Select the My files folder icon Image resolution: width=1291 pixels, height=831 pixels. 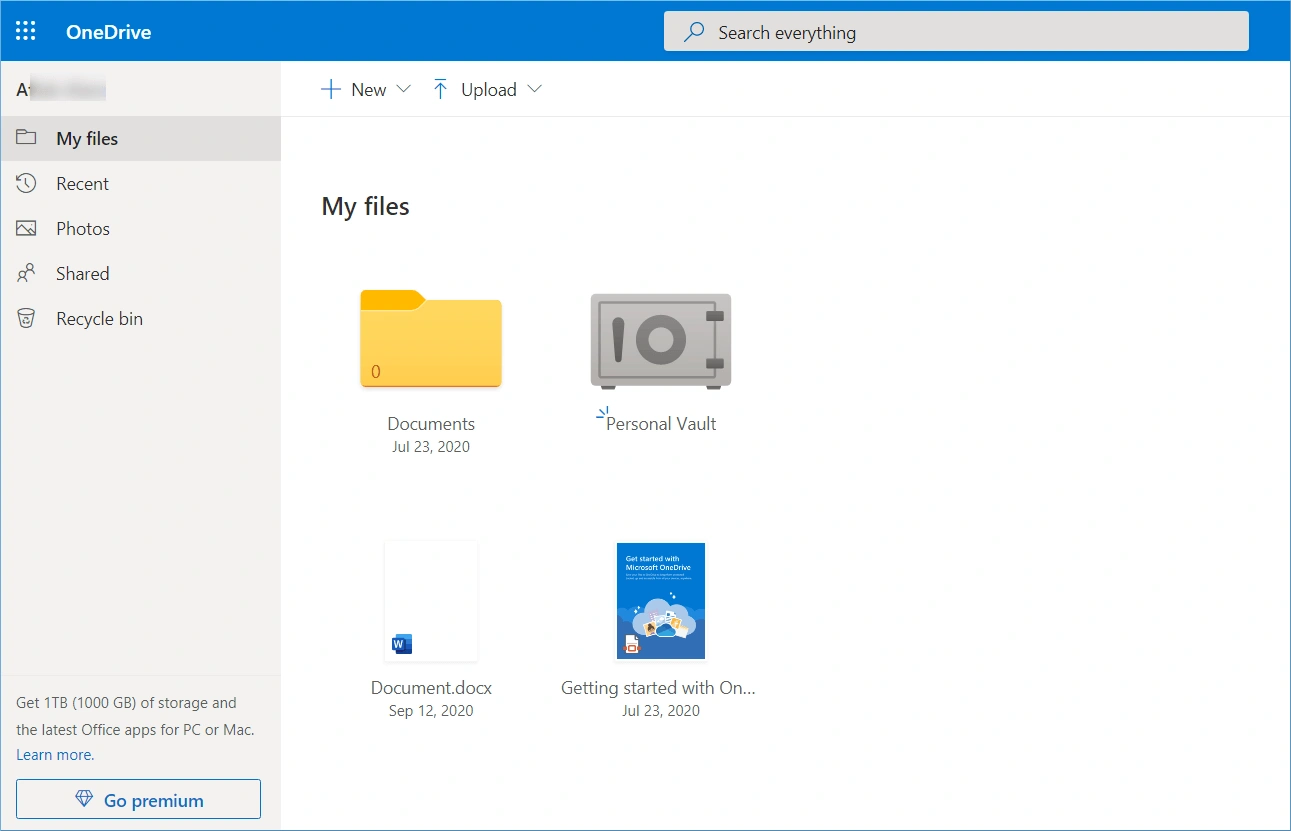coord(25,138)
